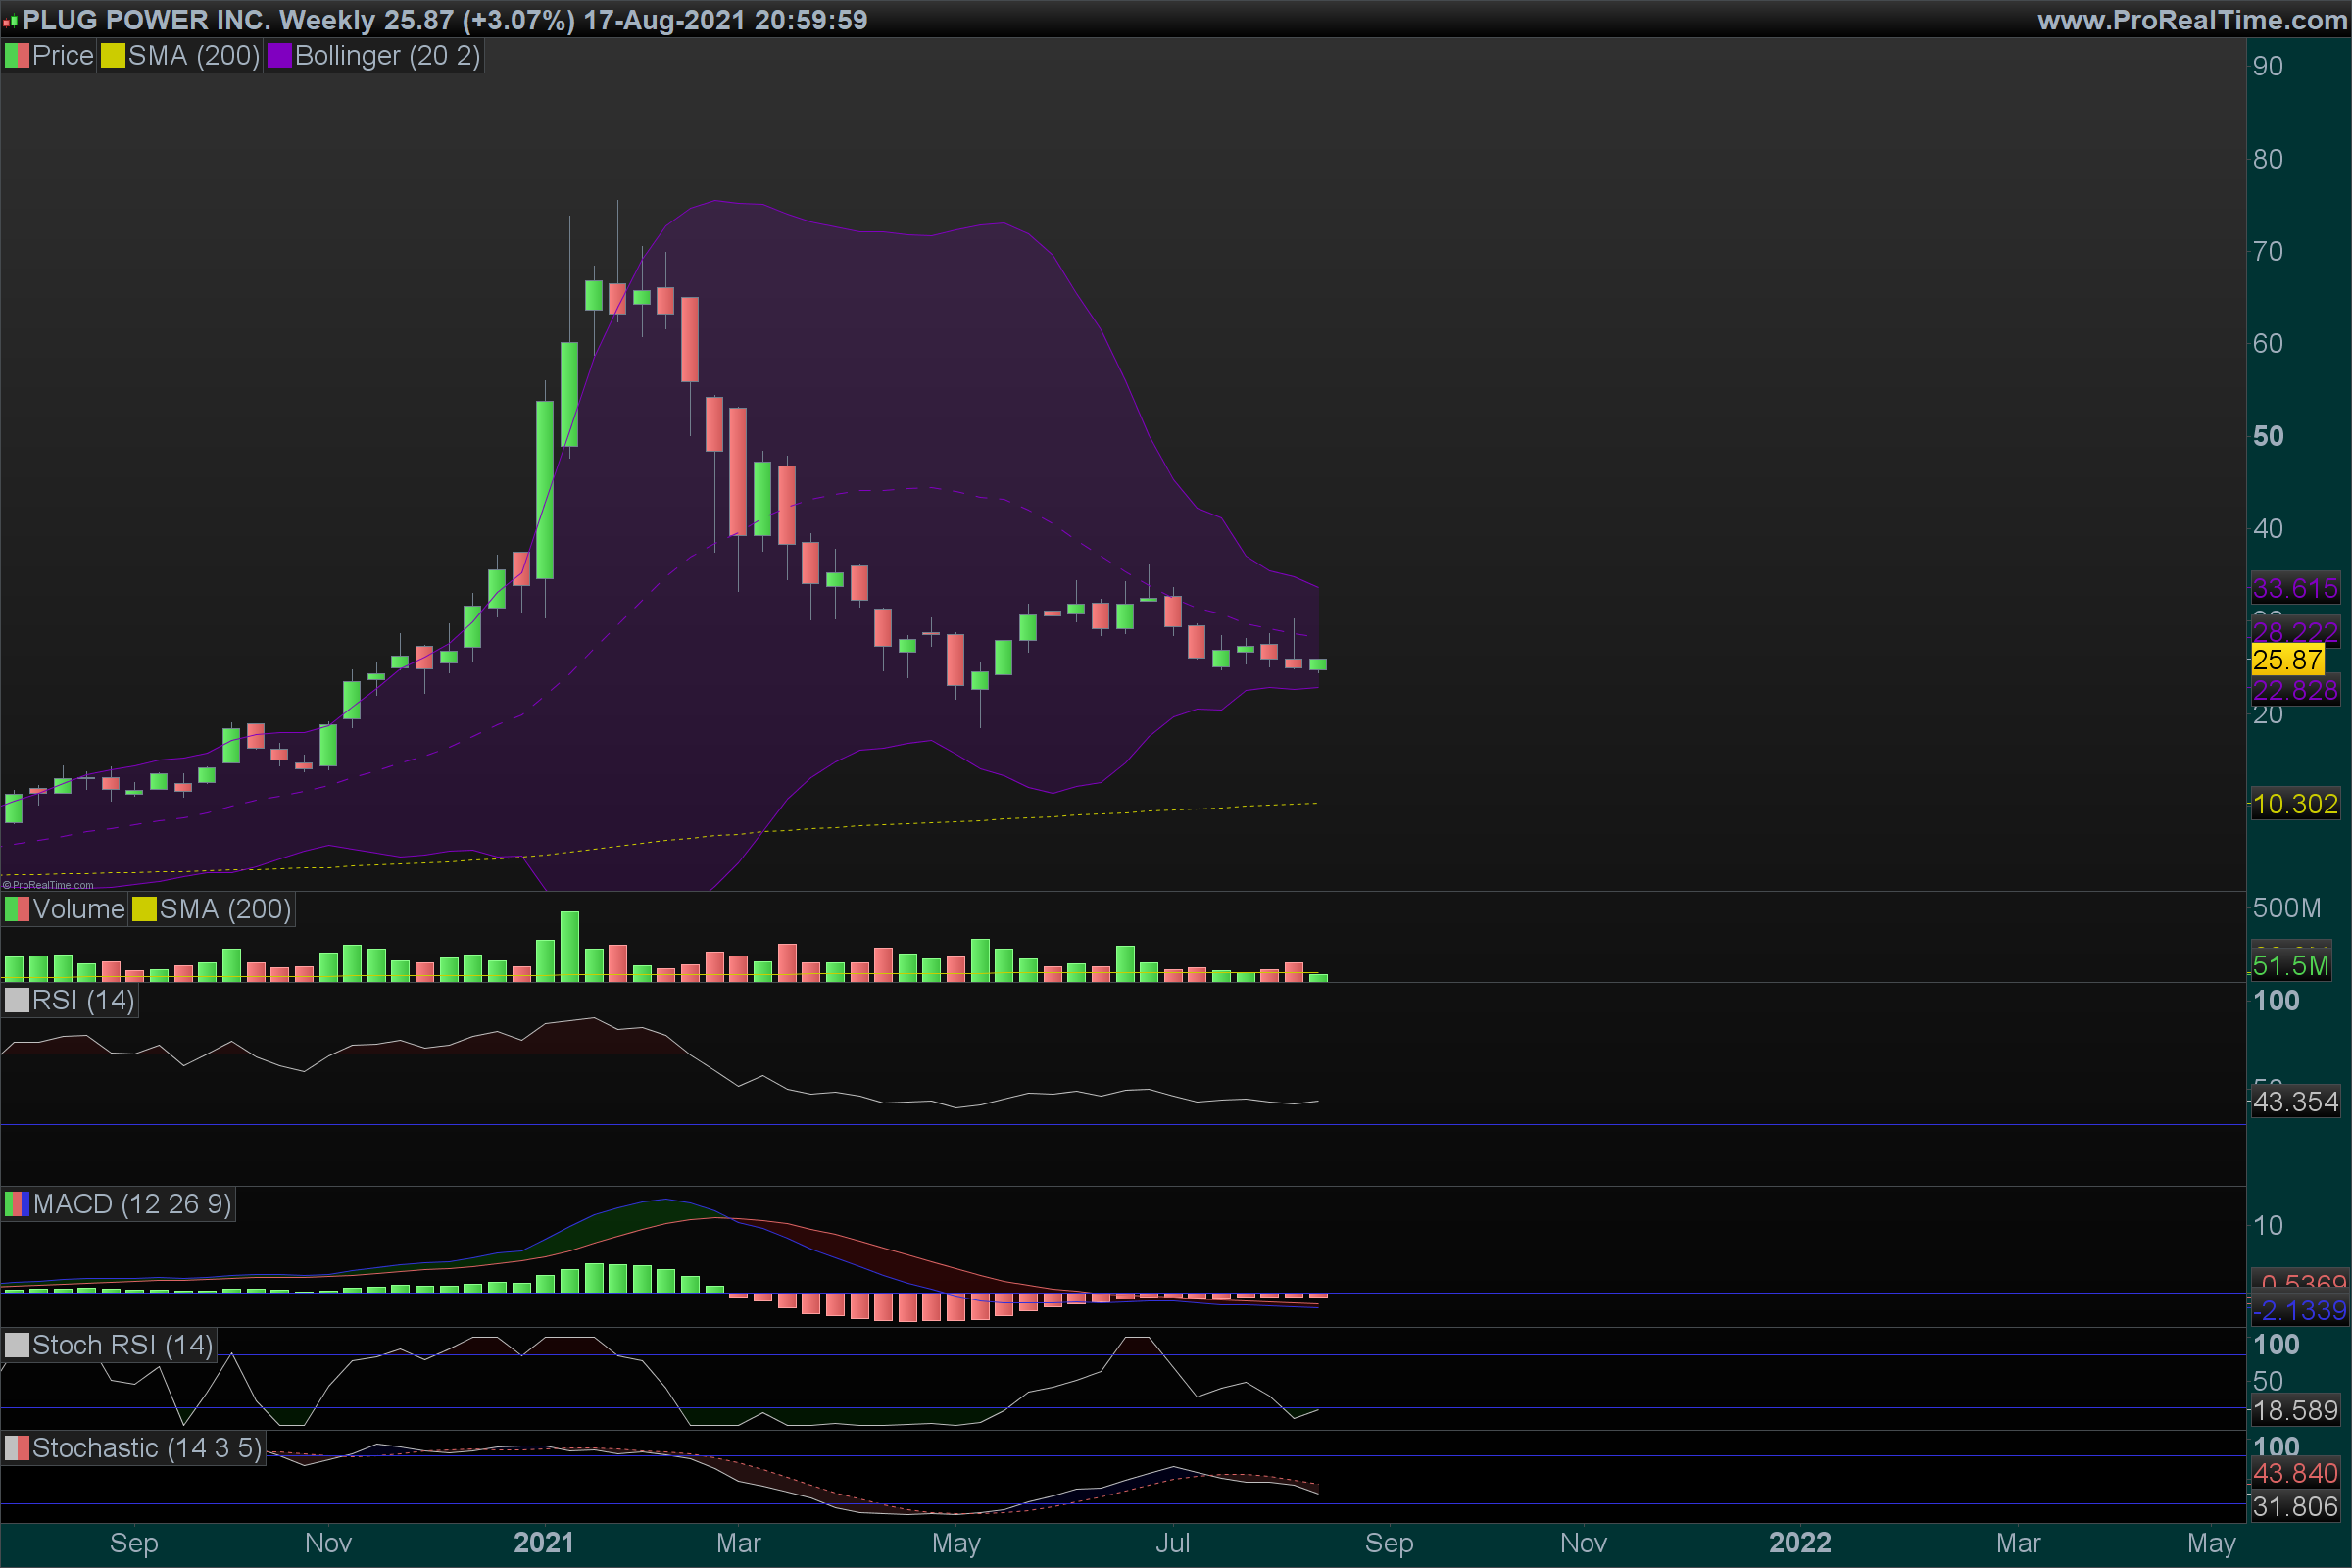The height and width of the screenshot is (1568, 2352).
Task: Click the 2021 marker on time axis
Action: (543, 1542)
